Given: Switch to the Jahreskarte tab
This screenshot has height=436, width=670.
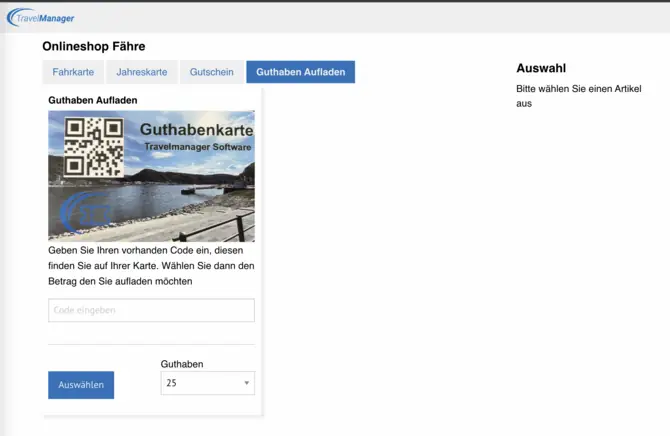Looking at the screenshot, I should click(141, 72).
